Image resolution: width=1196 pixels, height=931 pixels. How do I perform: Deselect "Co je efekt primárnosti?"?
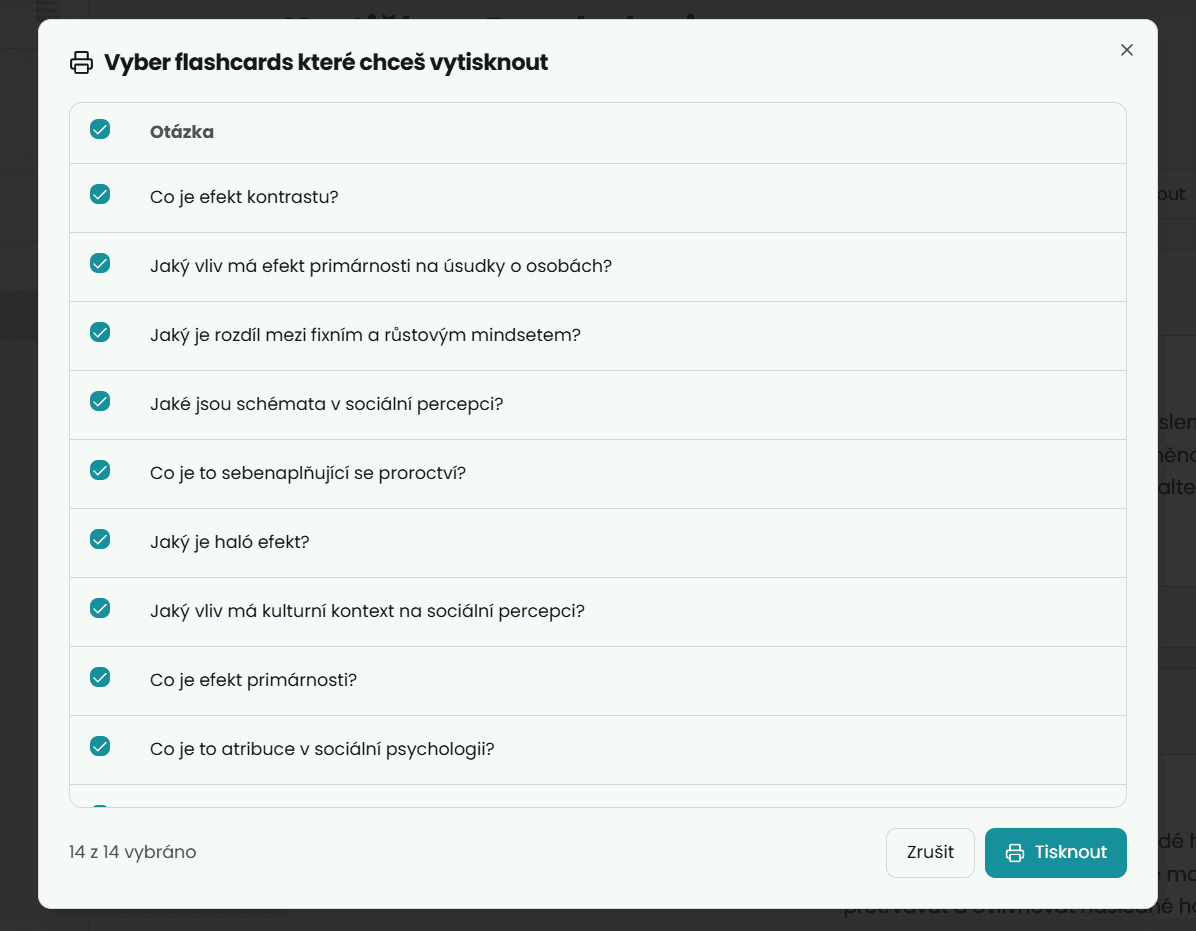[x=100, y=677]
